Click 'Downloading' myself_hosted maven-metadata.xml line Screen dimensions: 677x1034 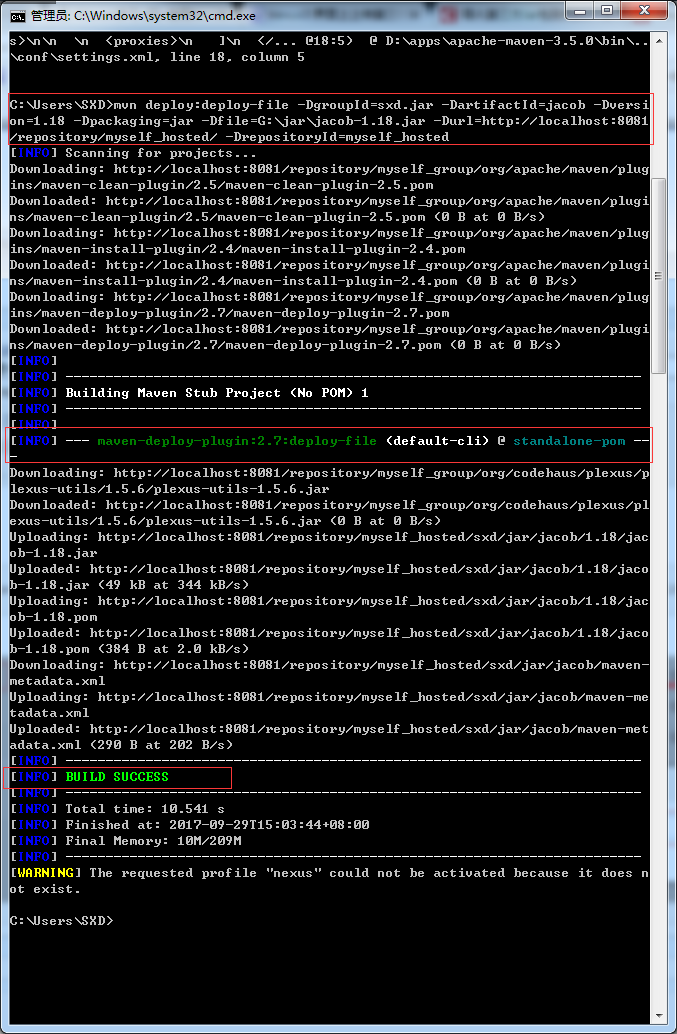click(x=329, y=673)
